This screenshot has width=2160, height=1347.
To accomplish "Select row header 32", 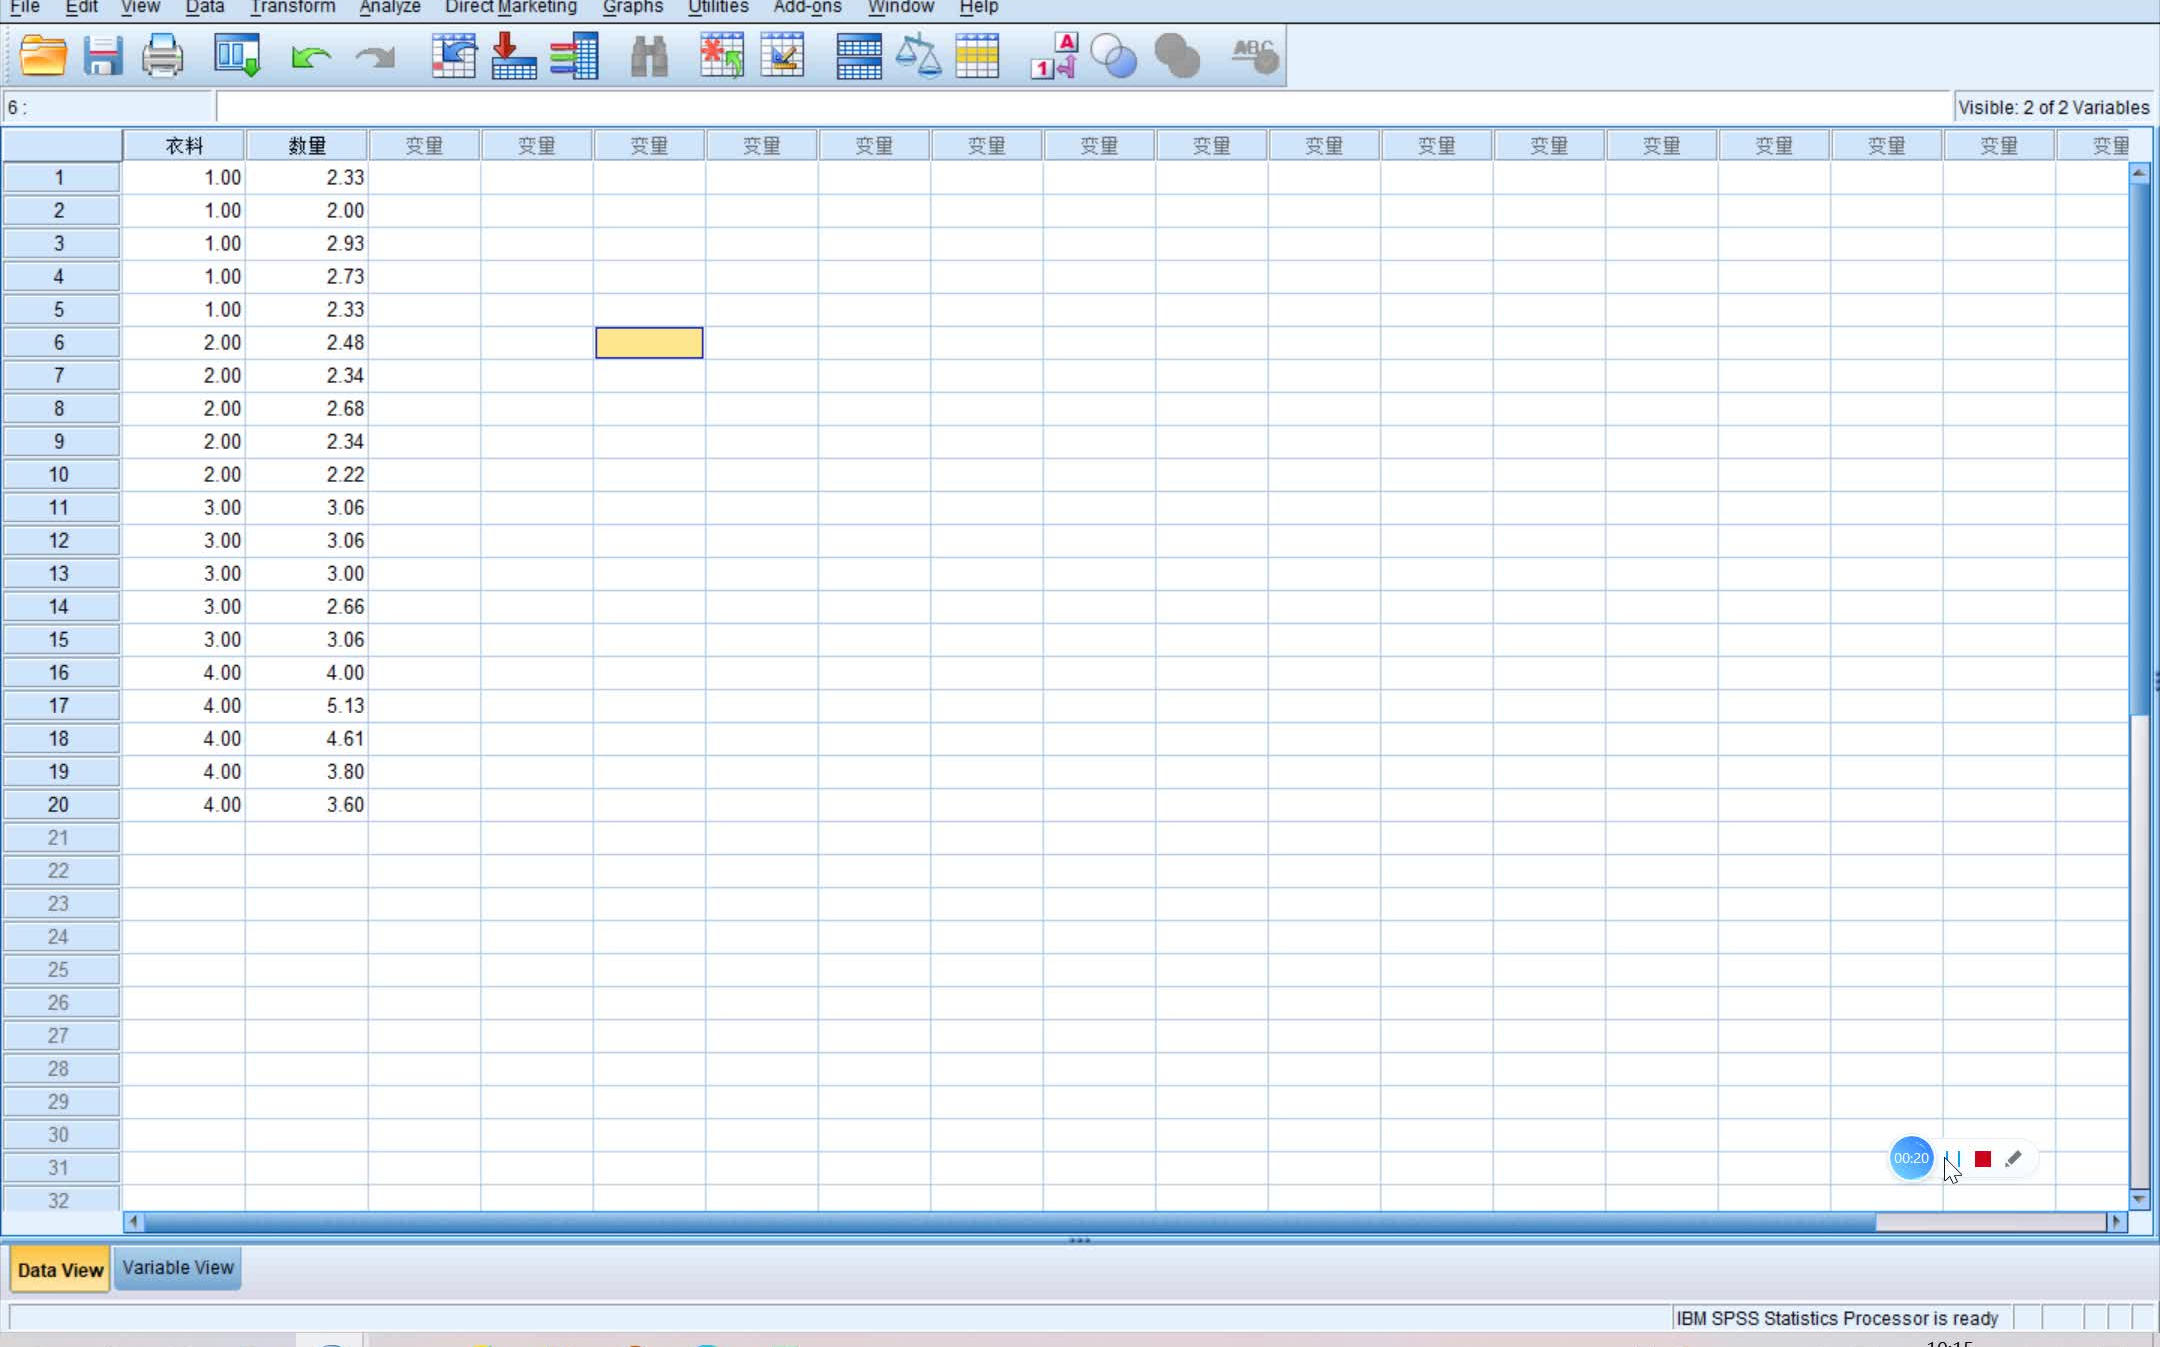I will [61, 1200].
